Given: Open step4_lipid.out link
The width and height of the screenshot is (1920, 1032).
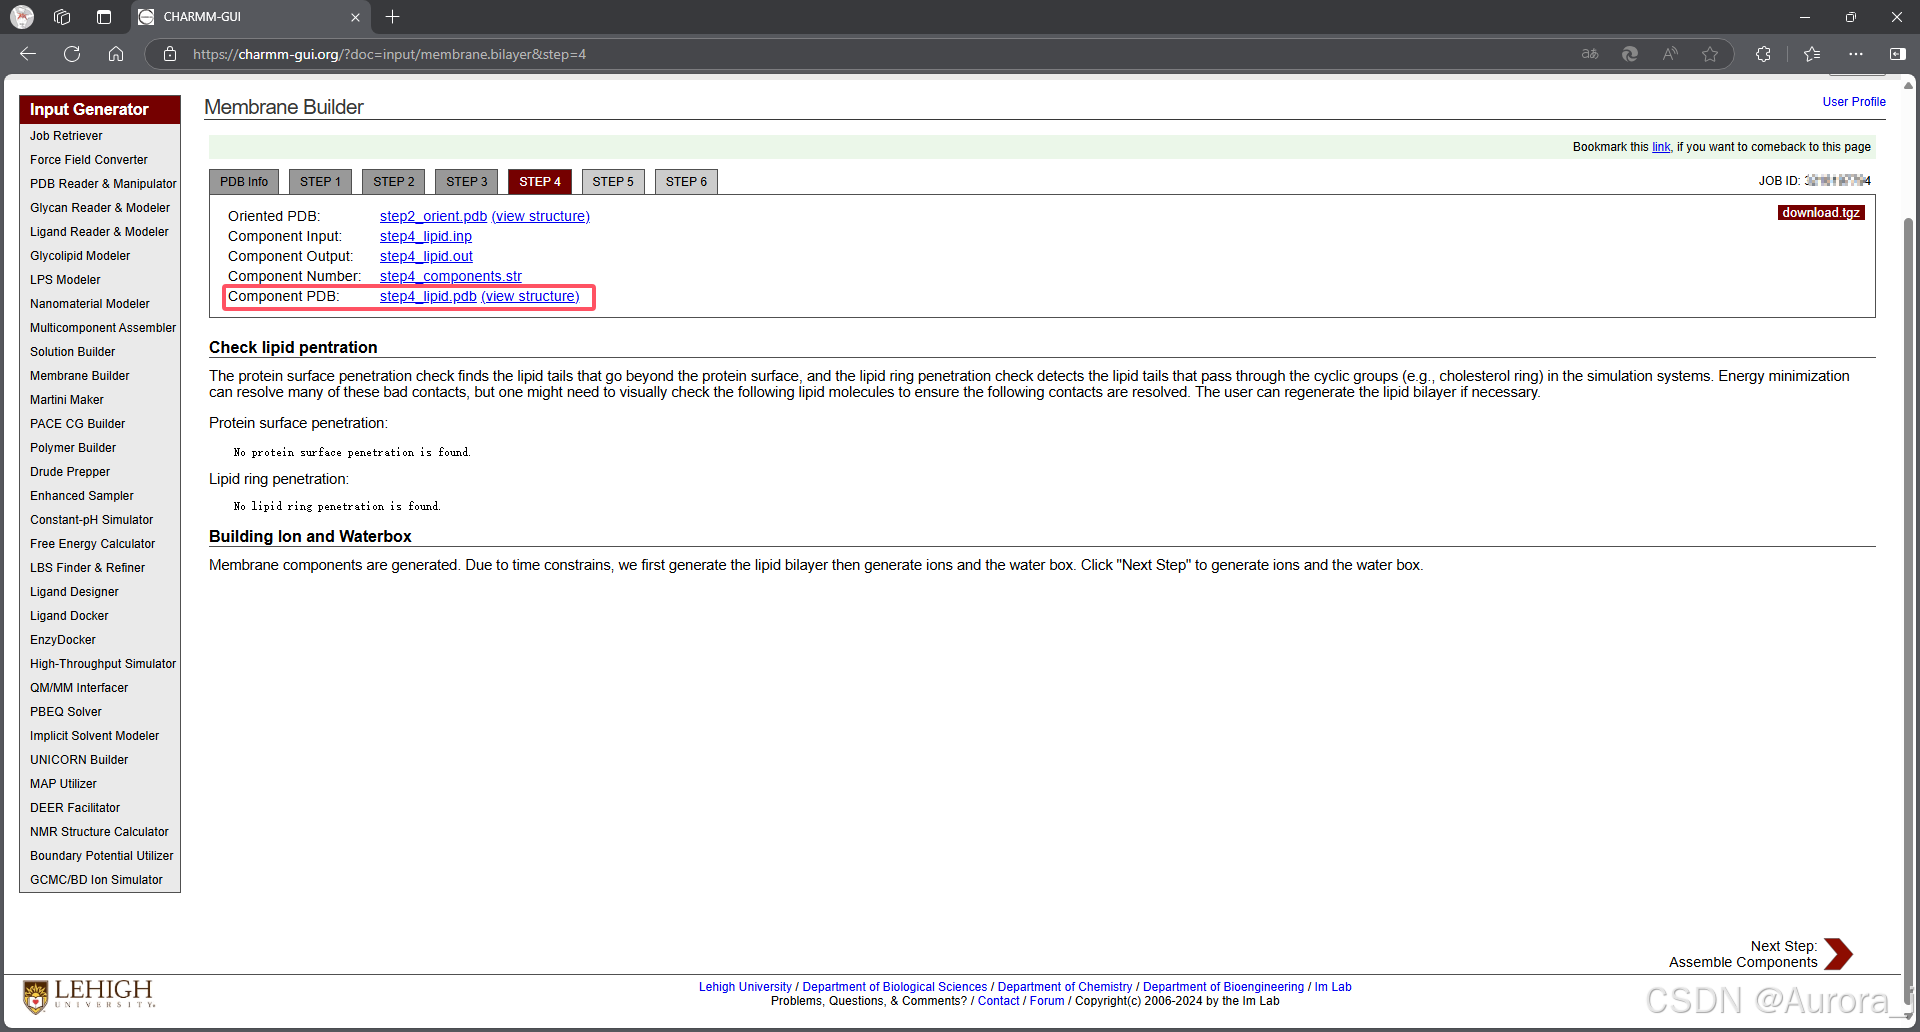Looking at the screenshot, I should 426,256.
